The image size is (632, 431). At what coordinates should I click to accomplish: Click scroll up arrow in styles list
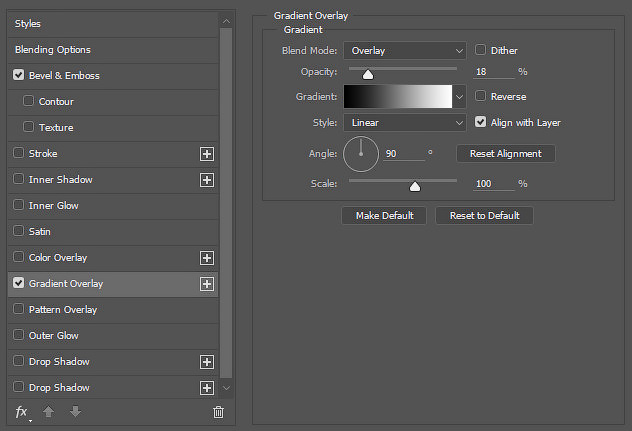coord(227,21)
